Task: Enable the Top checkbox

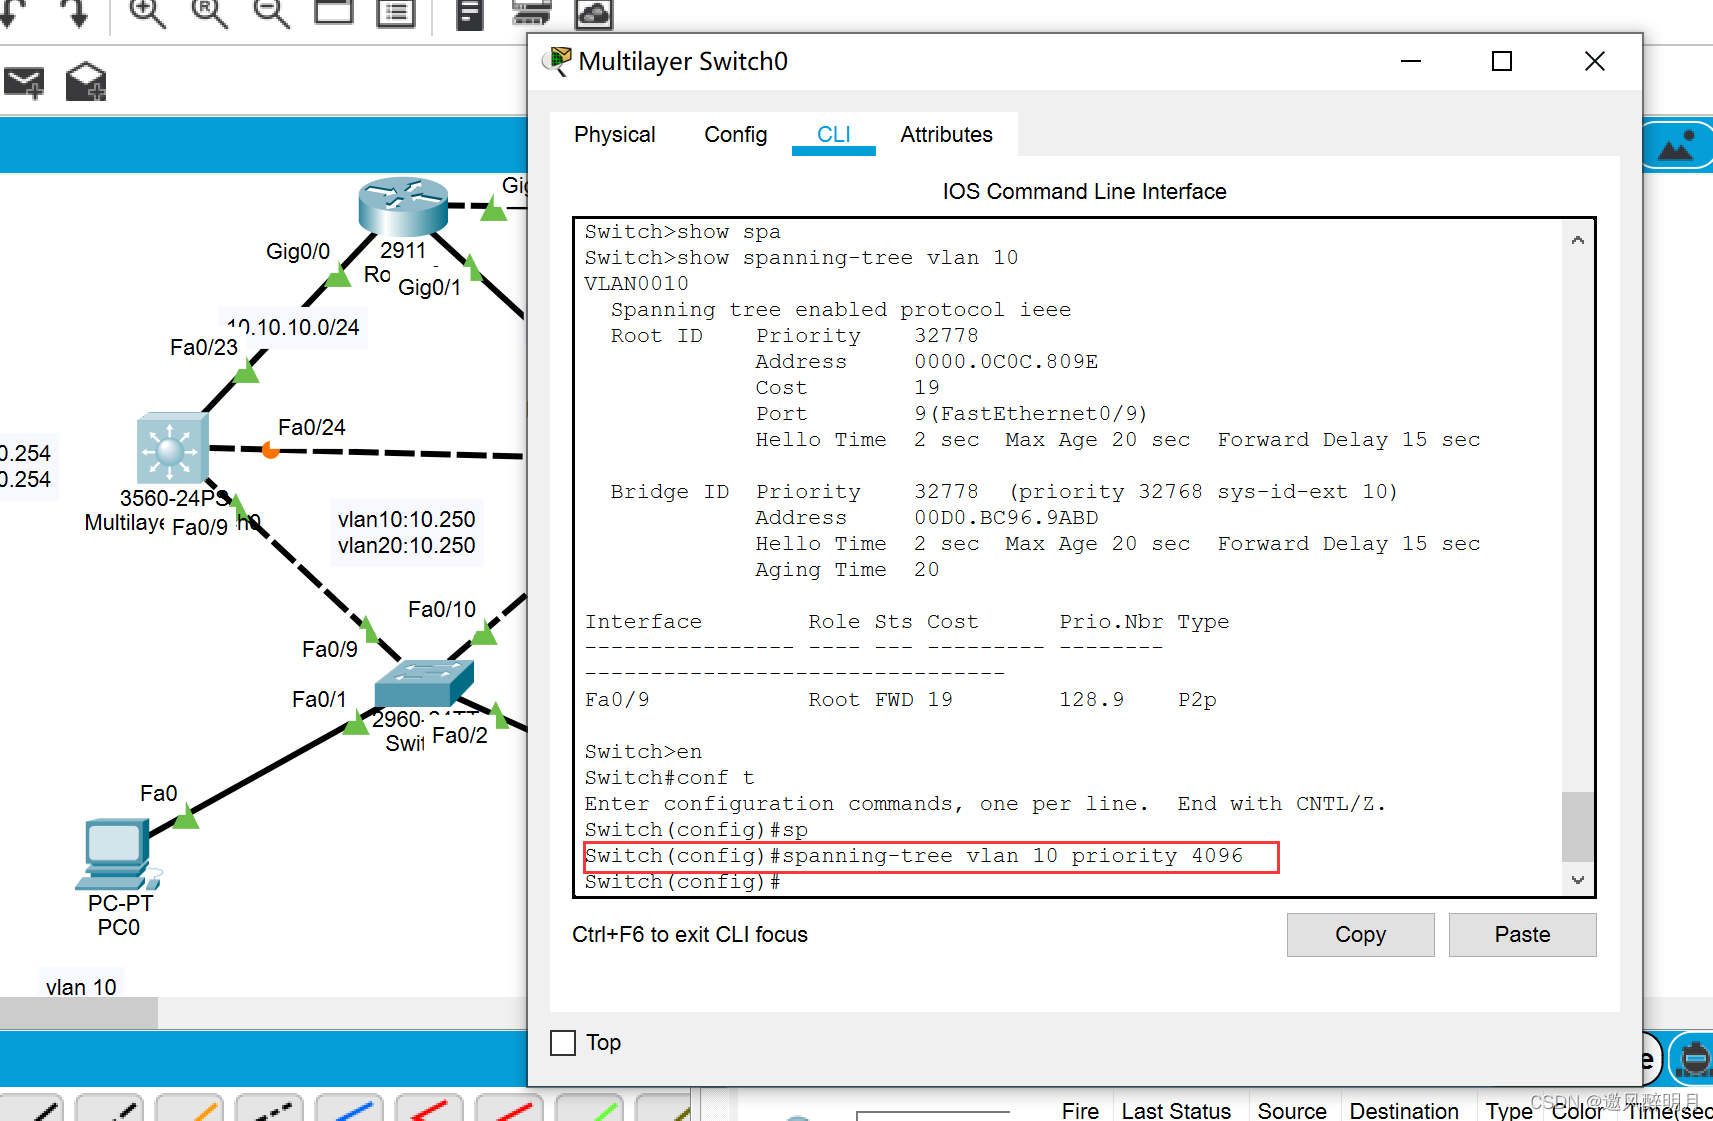Action: [563, 1043]
